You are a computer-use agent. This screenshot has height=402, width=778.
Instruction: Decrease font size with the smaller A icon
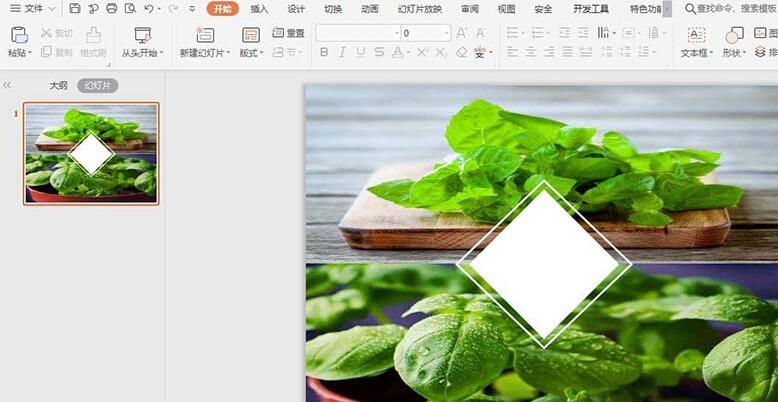[480, 33]
